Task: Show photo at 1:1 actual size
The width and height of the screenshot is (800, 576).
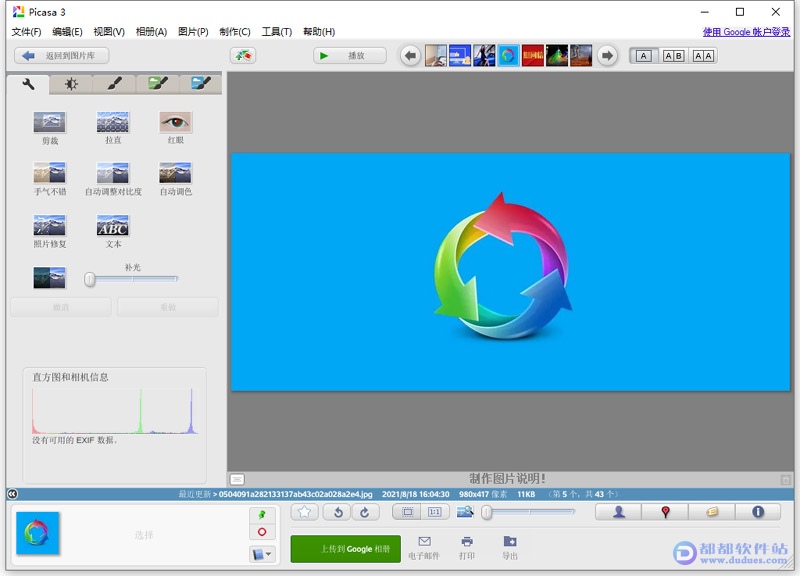Action: point(435,512)
